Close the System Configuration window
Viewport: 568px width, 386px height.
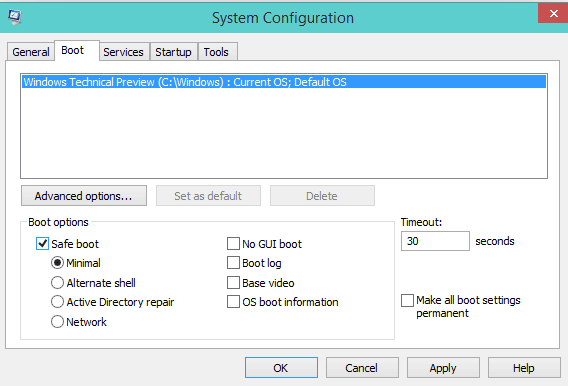point(553,14)
